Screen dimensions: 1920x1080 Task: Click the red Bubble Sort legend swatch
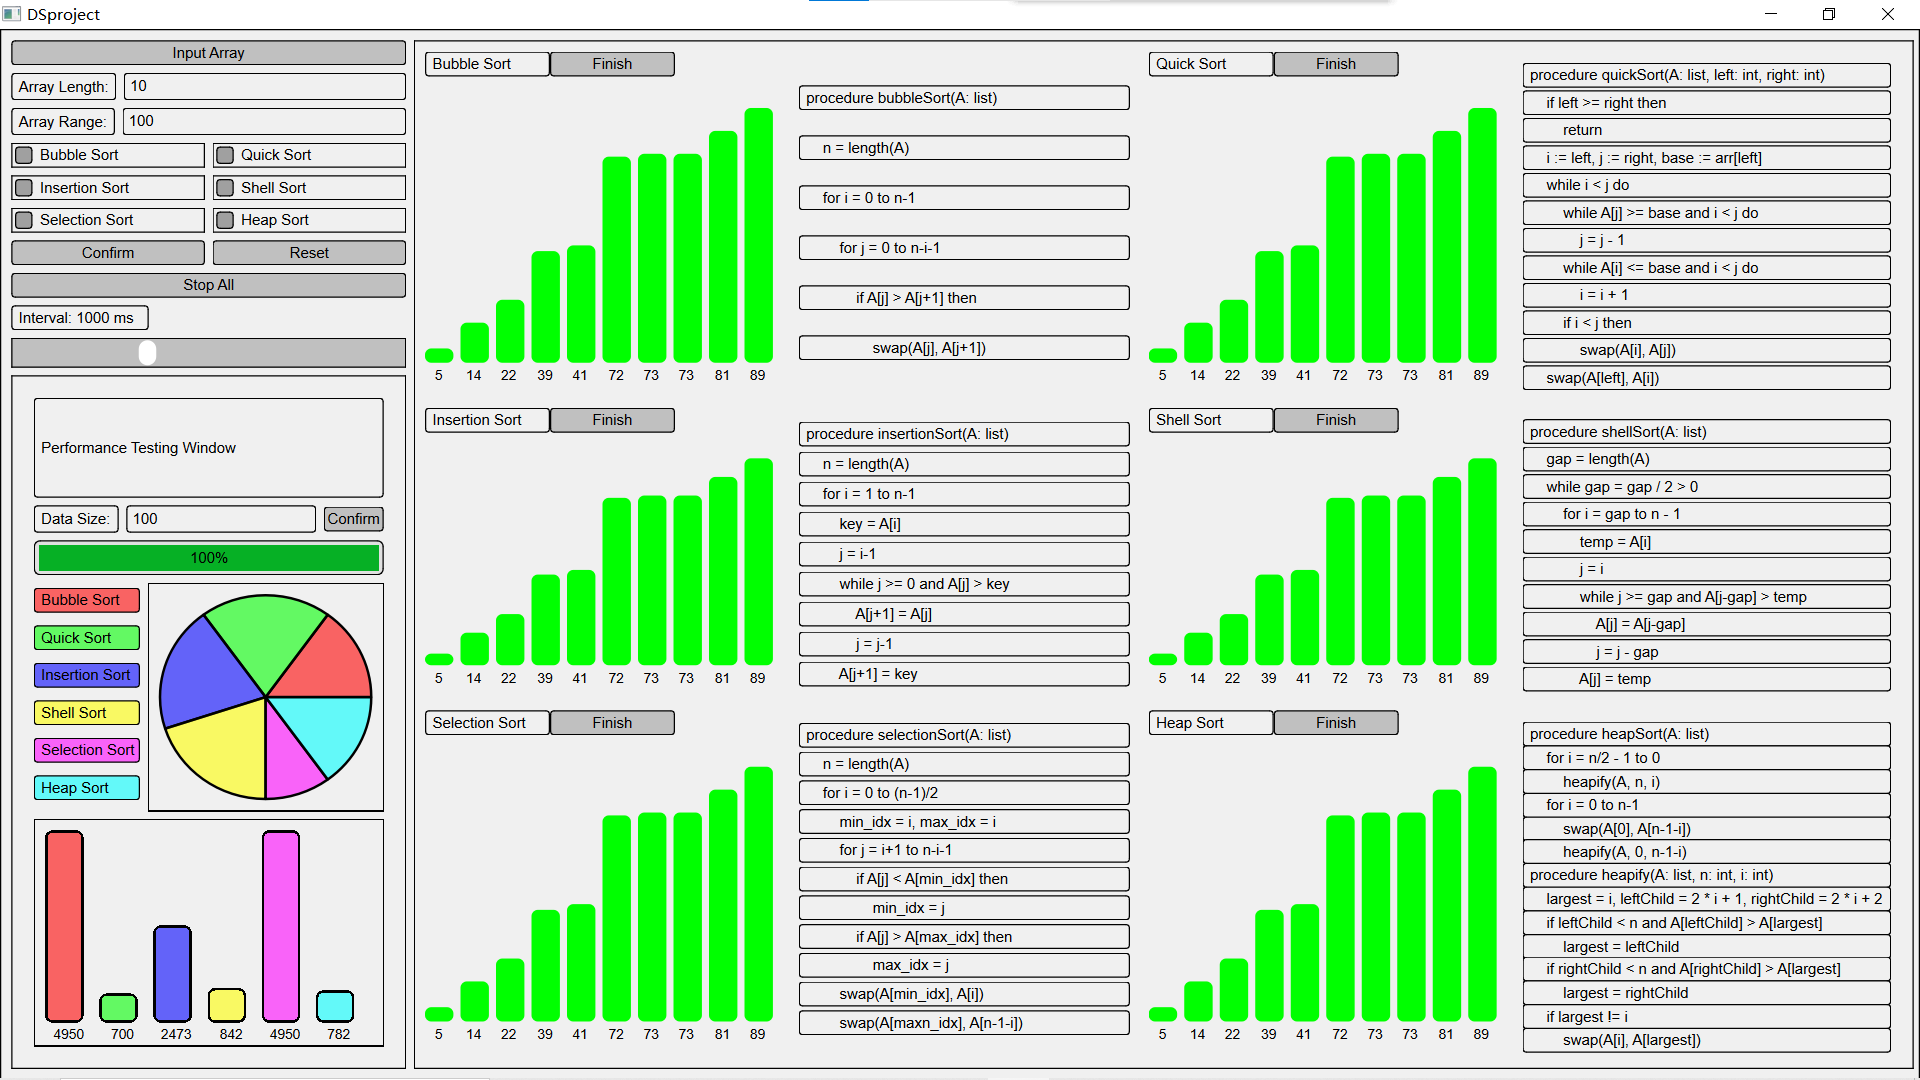(86, 600)
